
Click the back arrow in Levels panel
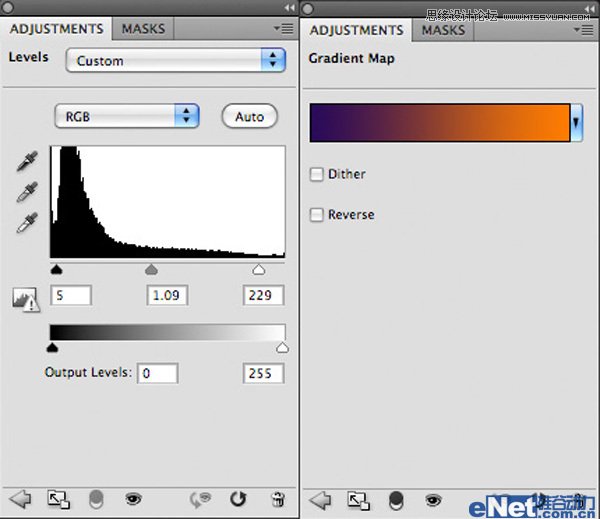click(x=20, y=499)
